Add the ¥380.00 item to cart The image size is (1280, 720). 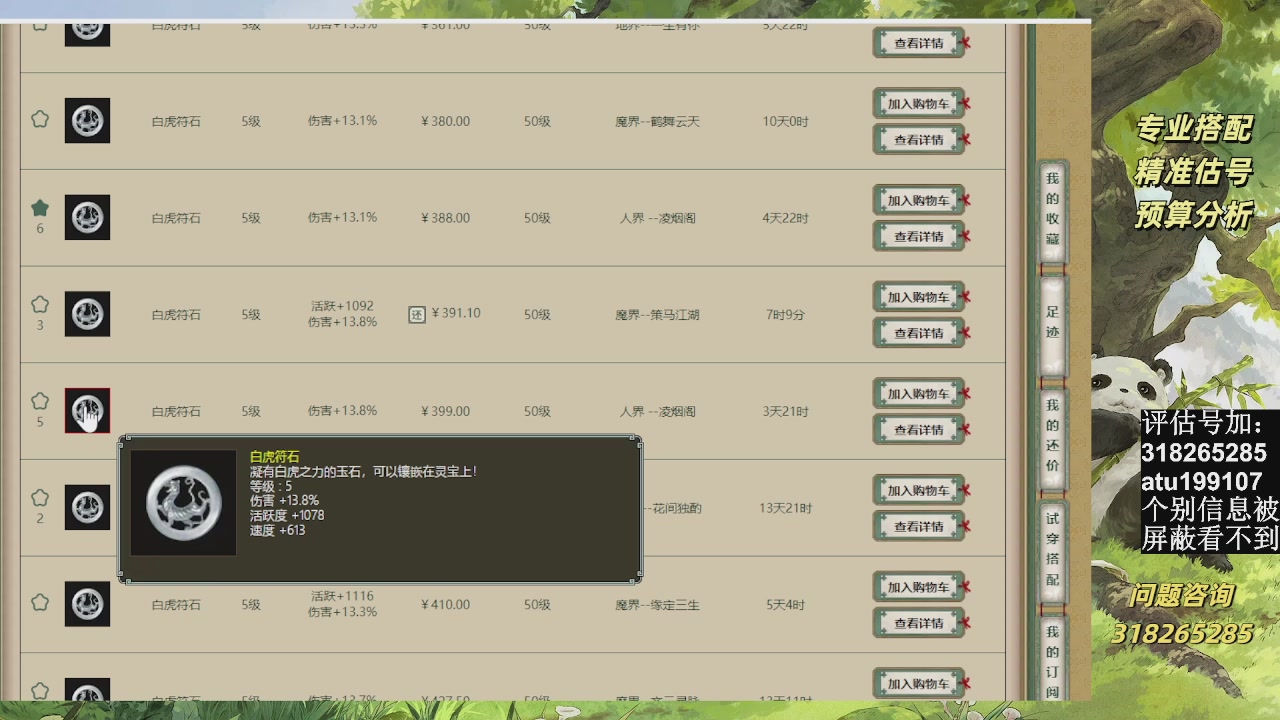pos(918,103)
